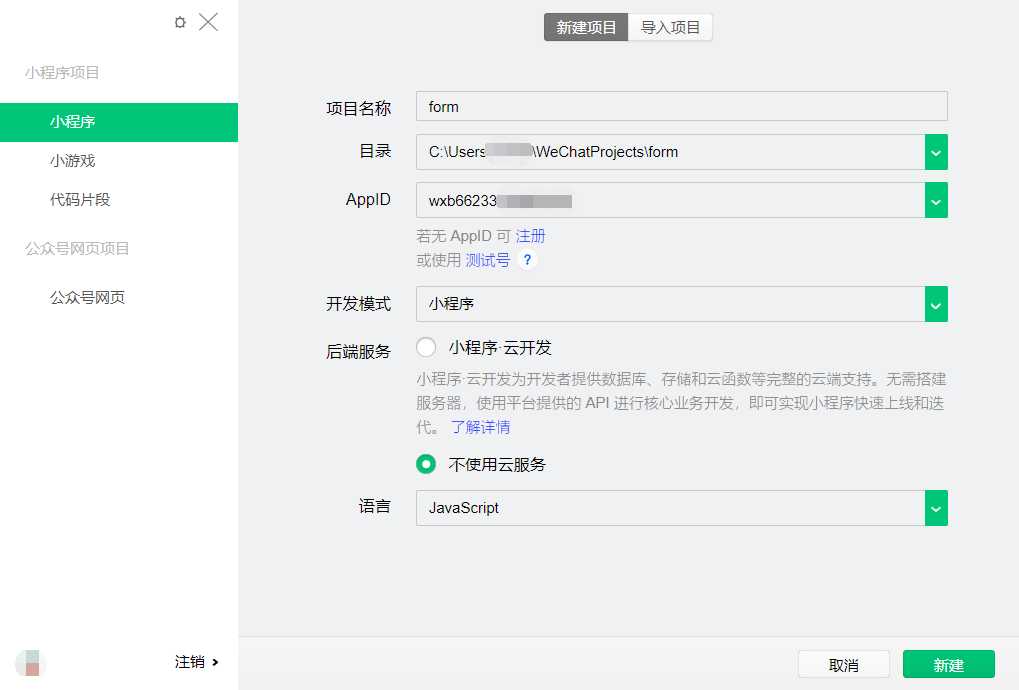This screenshot has height=690, width=1019.
Task: Switch to the 导入项目 tab
Action: point(670,27)
